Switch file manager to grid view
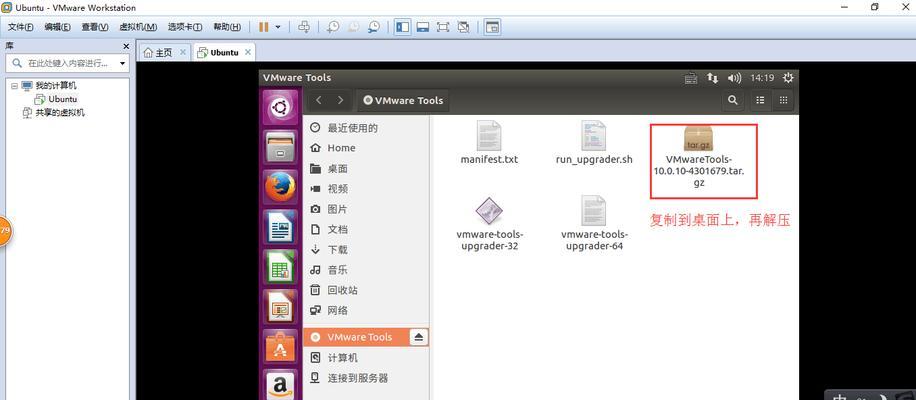This screenshot has width=916, height=400. point(783,100)
